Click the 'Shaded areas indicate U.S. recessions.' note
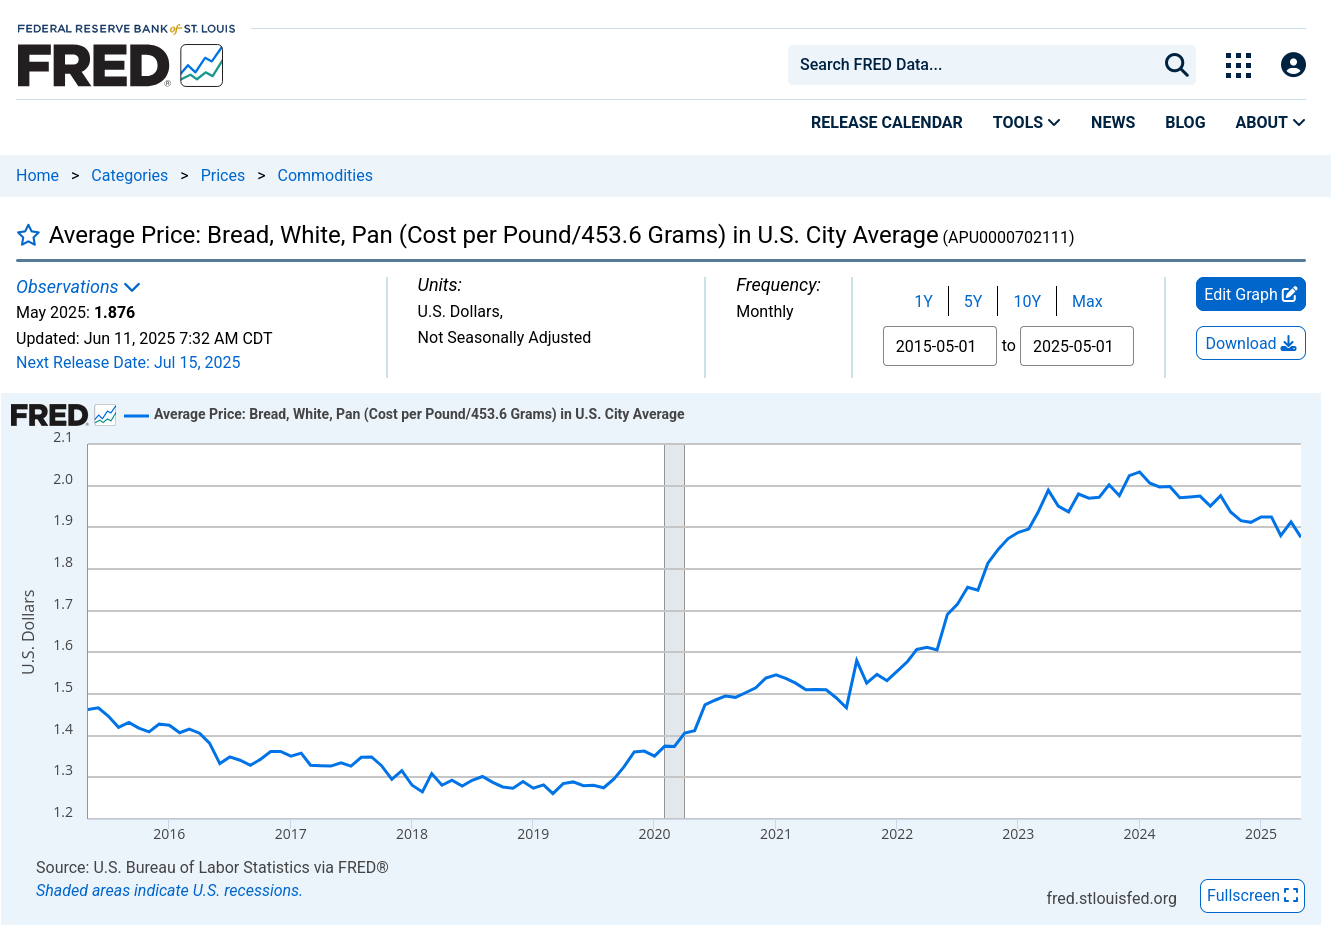Screen dimensions: 1331x929 pos(169,890)
